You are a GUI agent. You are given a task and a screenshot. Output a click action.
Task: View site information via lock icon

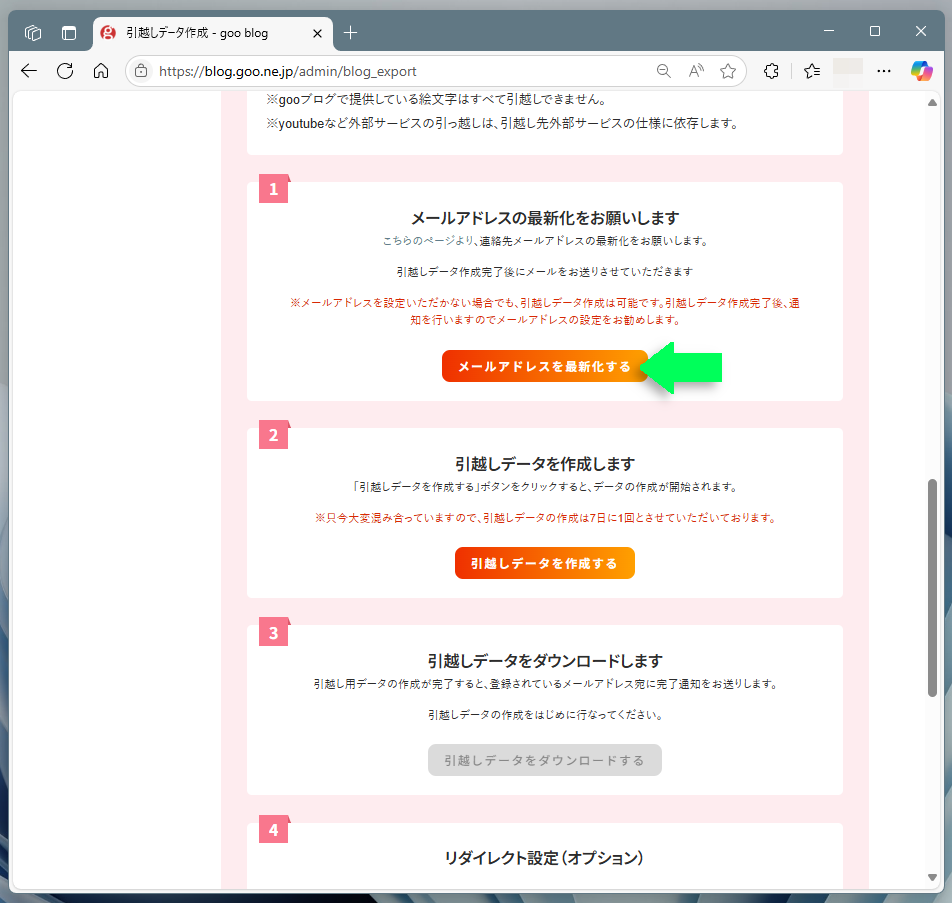click(x=141, y=71)
